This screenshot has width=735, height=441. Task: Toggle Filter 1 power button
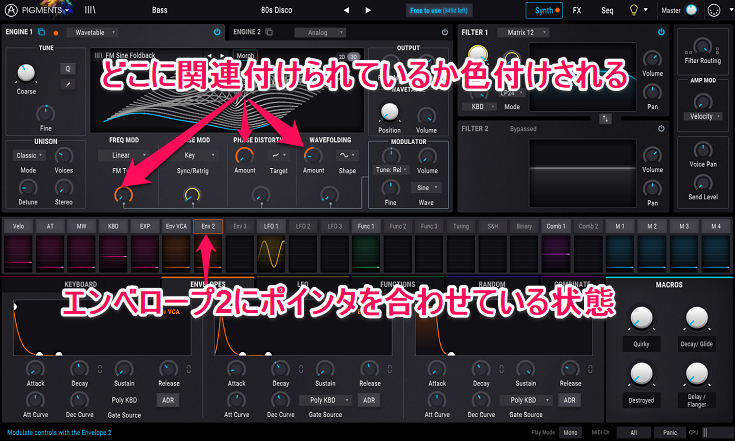click(661, 32)
